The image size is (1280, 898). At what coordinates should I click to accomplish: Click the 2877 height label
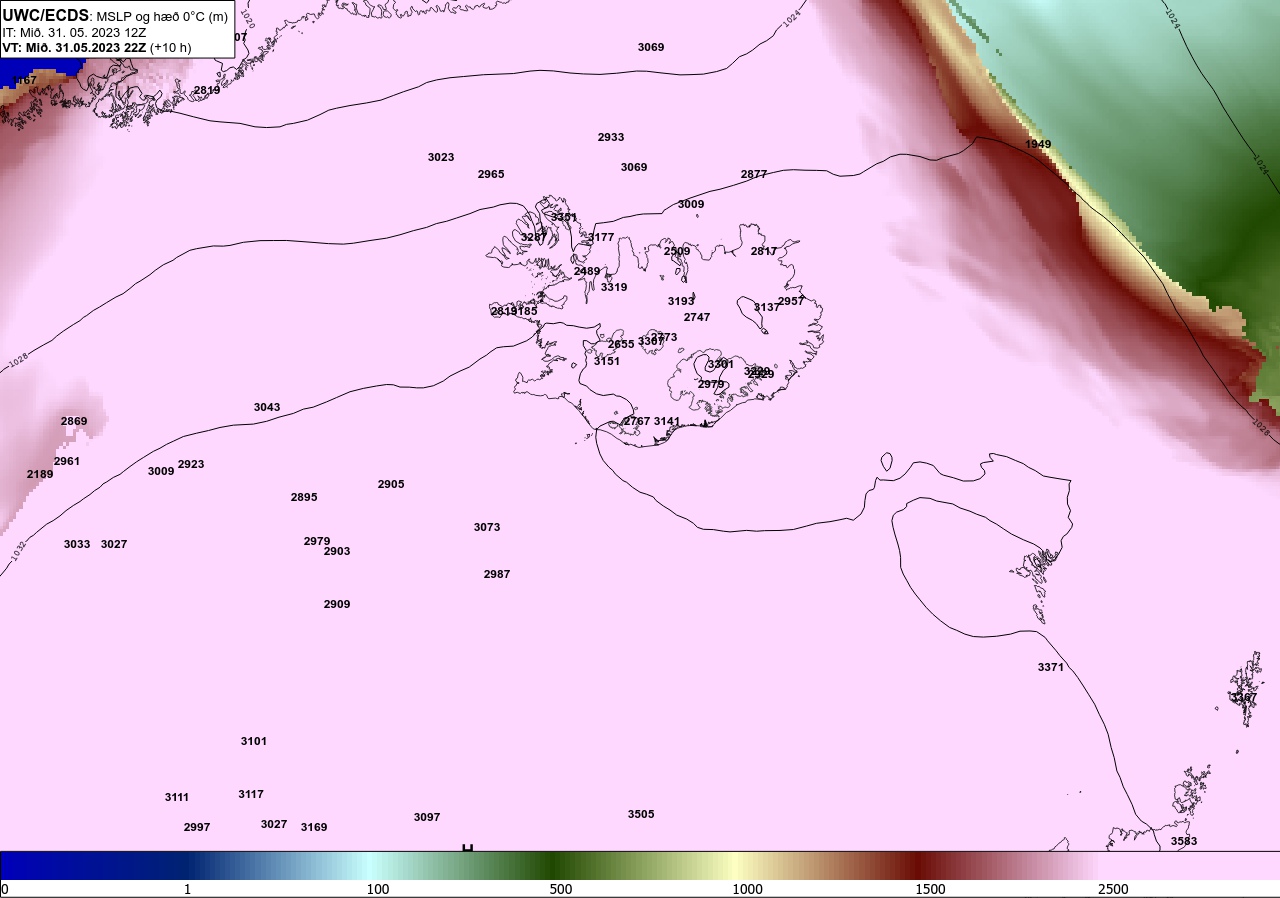[754, 174]
